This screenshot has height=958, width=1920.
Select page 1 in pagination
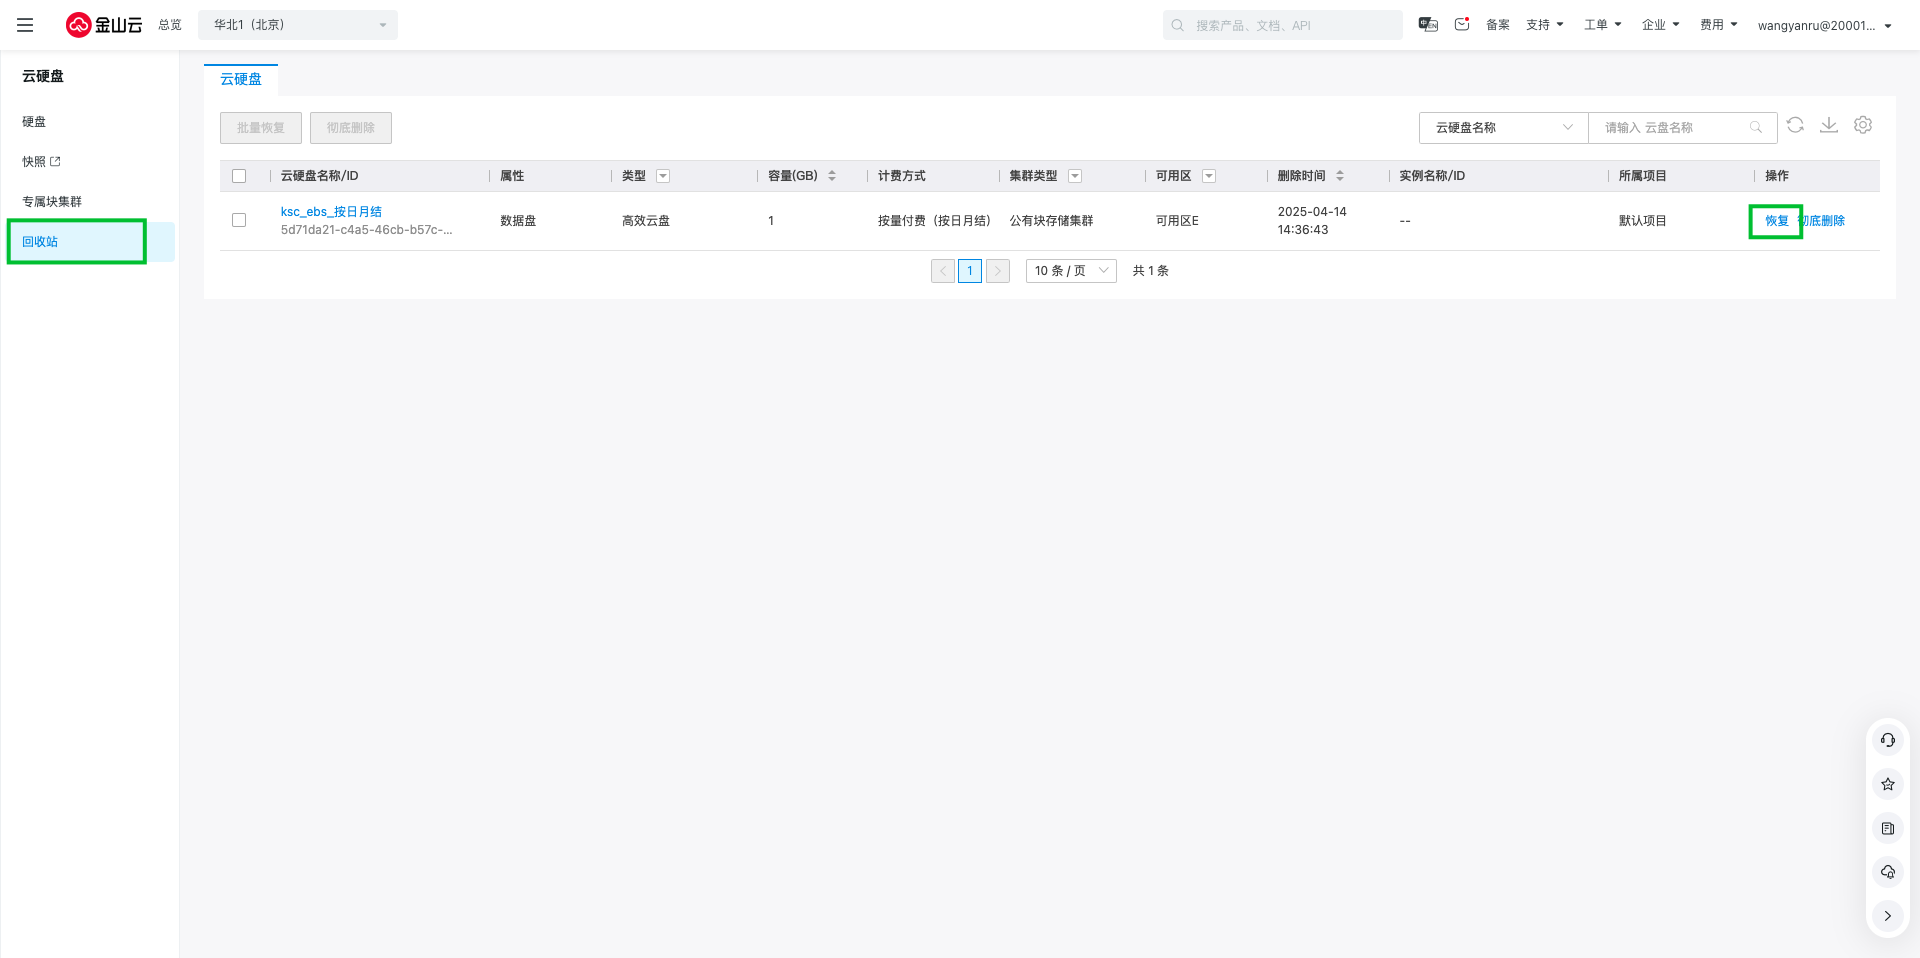(x=970, y=271)
